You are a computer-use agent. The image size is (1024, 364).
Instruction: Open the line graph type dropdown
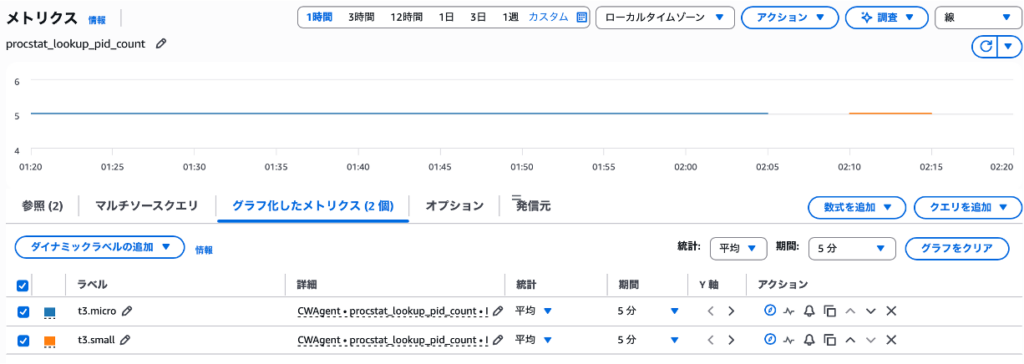tap(977, 18)
